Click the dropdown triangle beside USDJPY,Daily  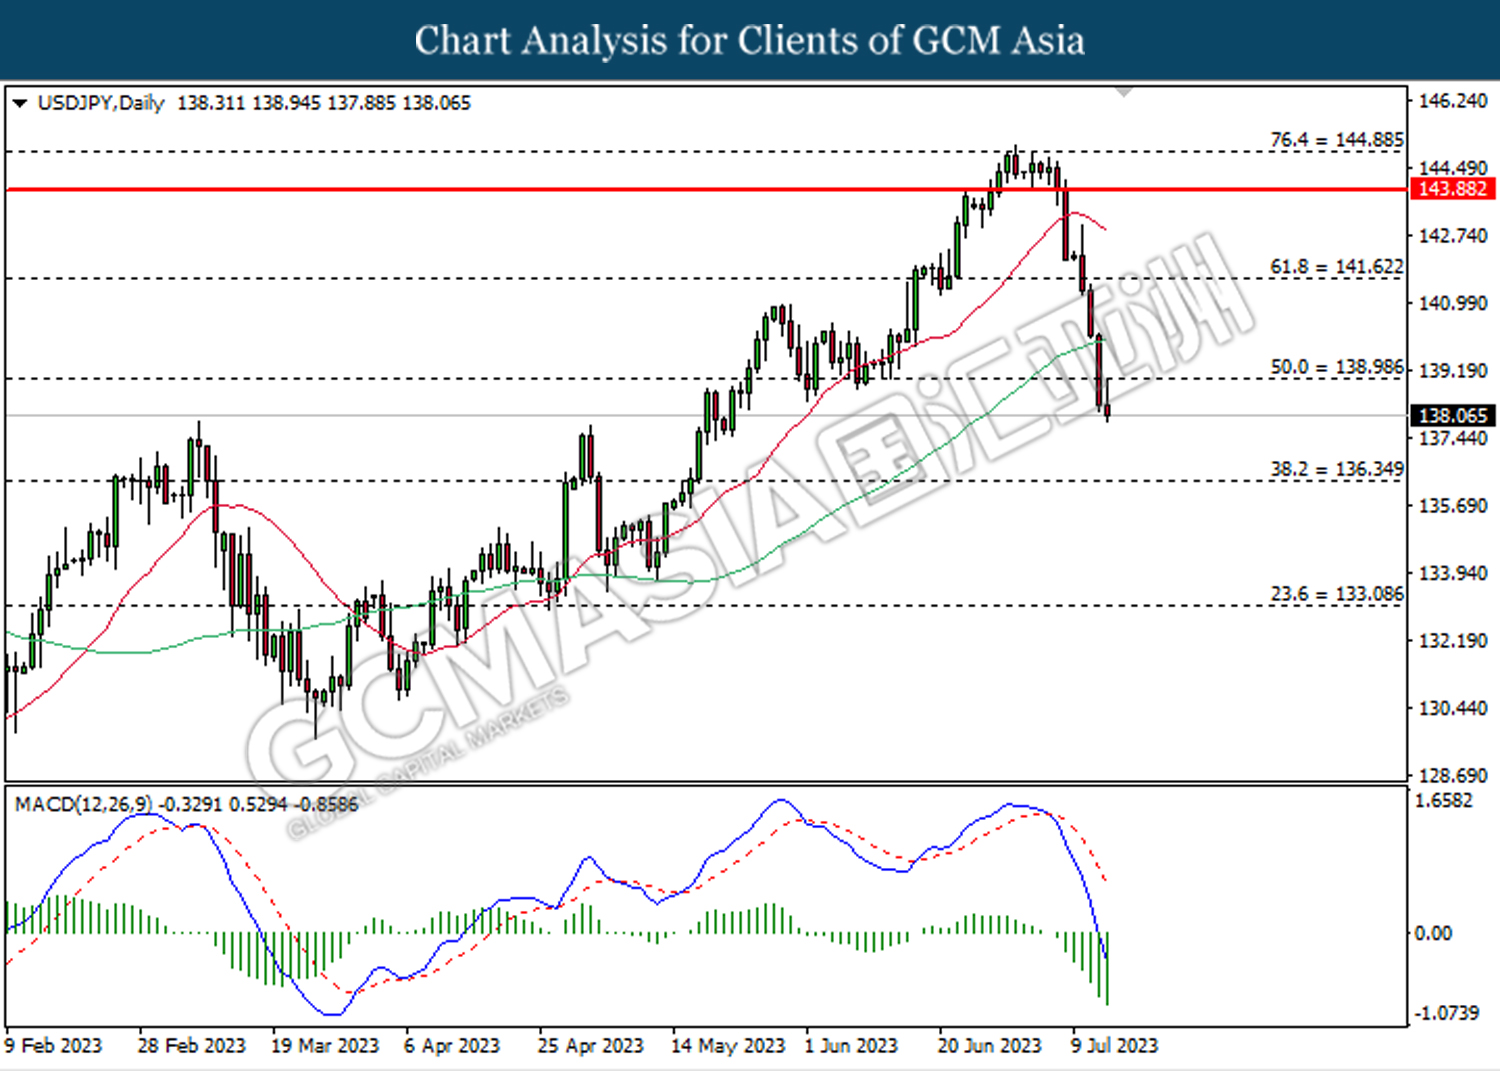(x=19, y=103)
